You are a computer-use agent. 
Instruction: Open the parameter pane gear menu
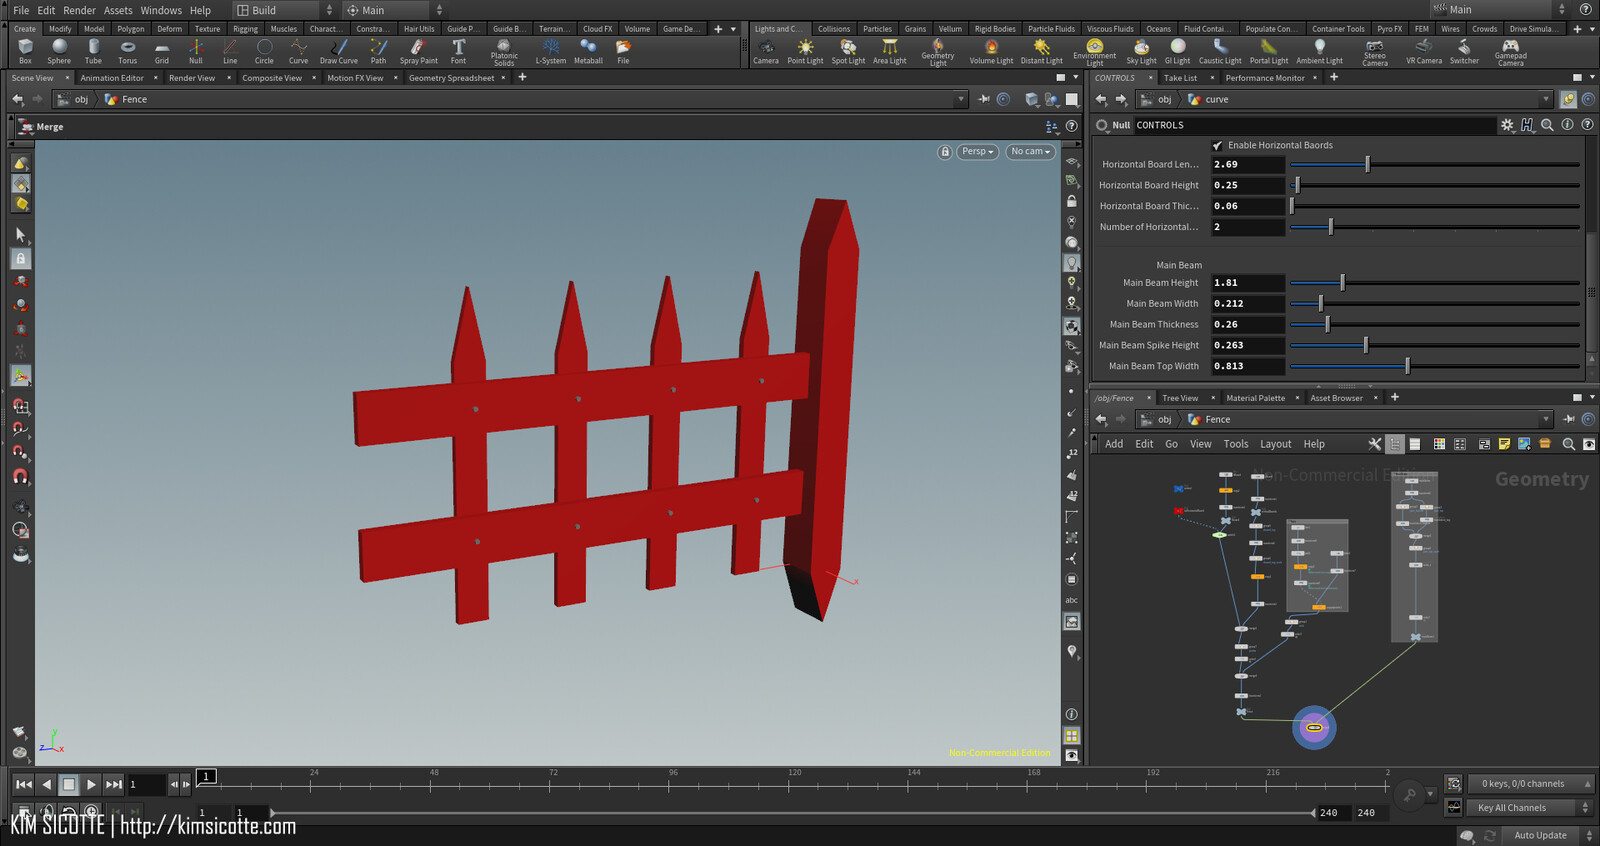coord(1507,125)
